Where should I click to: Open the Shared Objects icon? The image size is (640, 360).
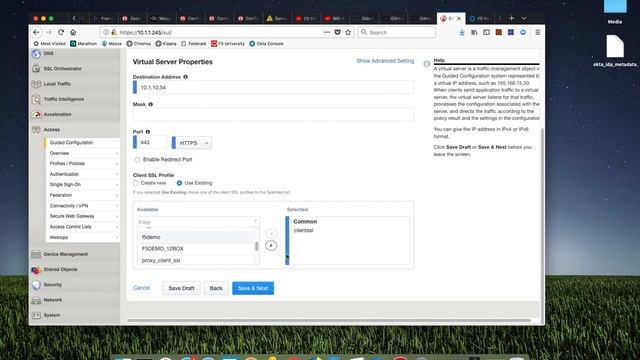click(x=36, y=269)
